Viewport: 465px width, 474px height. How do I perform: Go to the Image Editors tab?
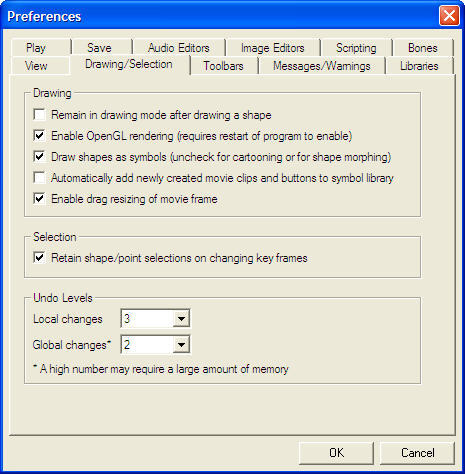[273, 48]
